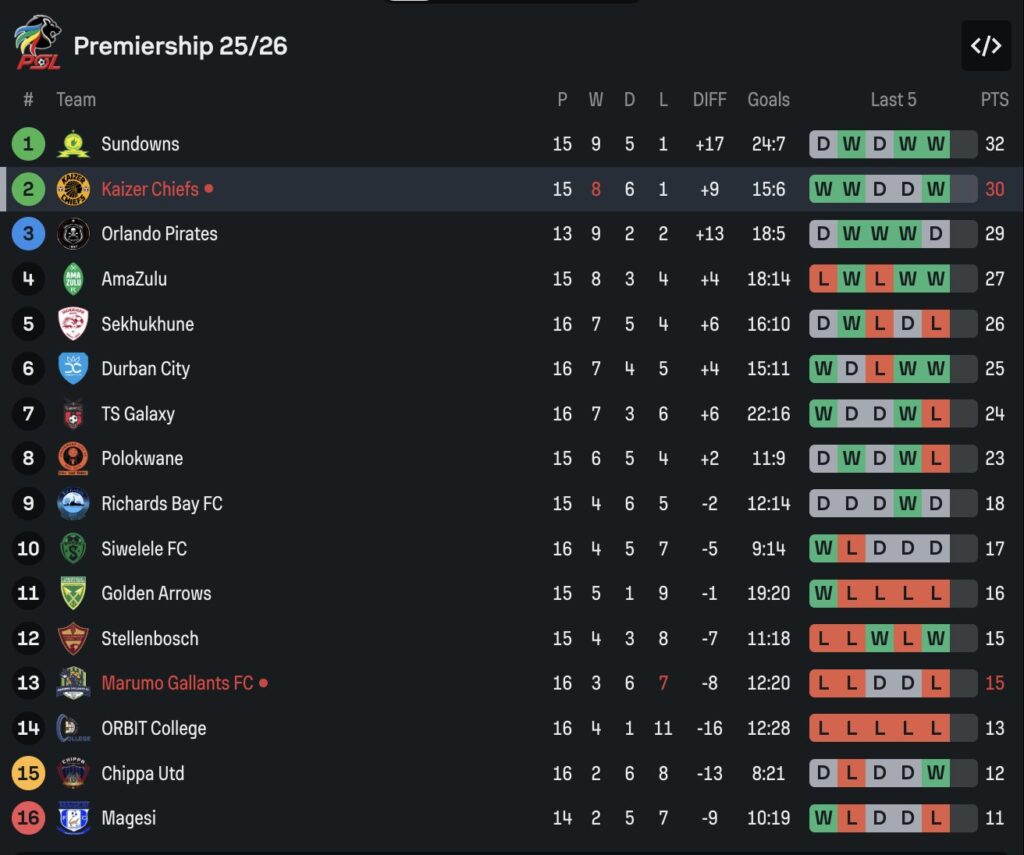Open the Marumo Gallants FC team link
The height and width of the screenshot is (855, 1024).
(177, 683)
